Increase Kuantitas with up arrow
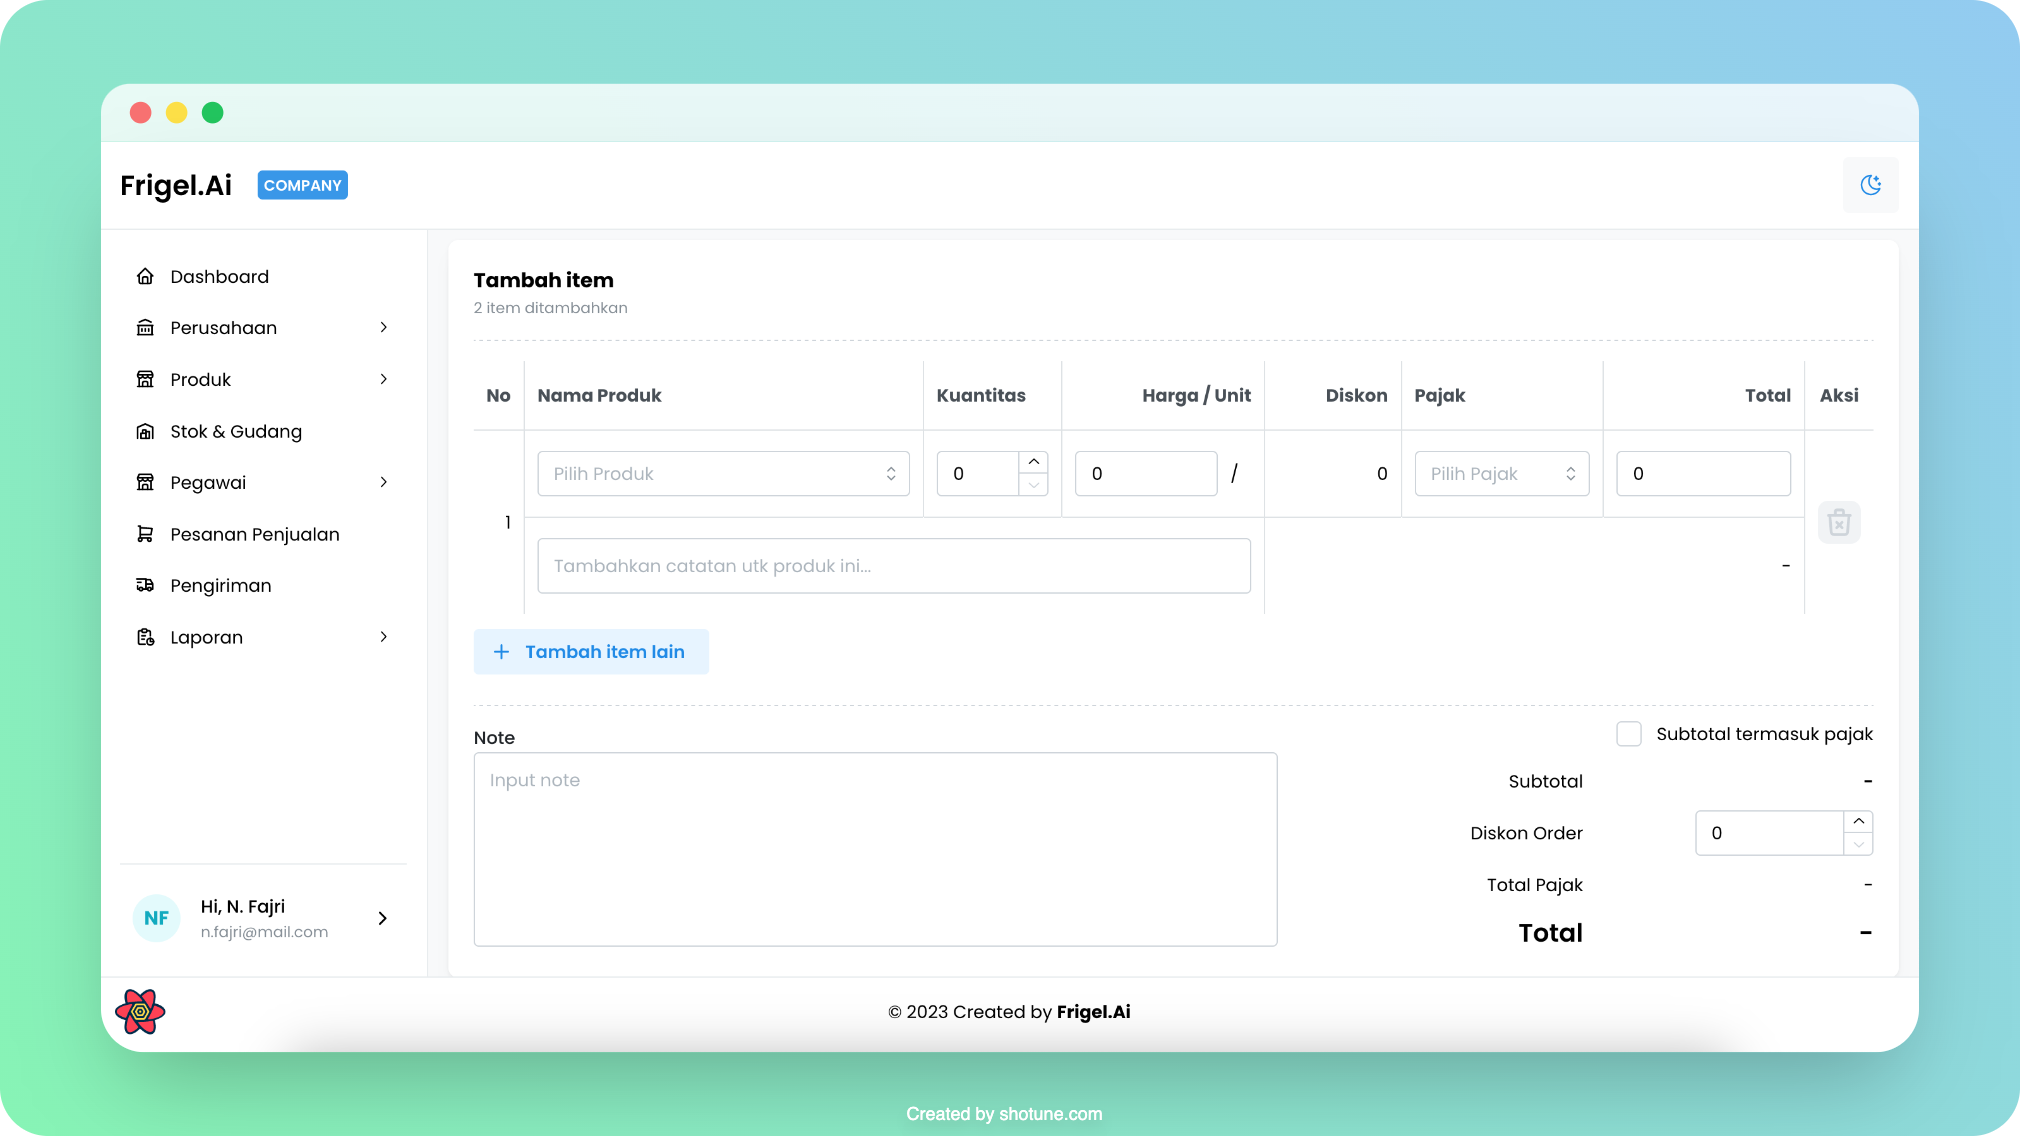 tap(1034, 462)
